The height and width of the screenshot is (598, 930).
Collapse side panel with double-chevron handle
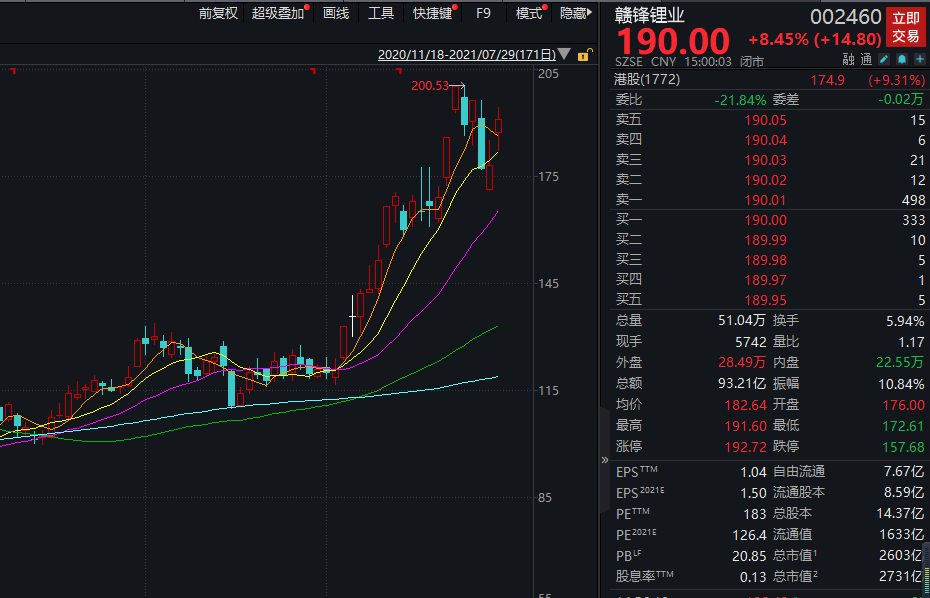604,460
